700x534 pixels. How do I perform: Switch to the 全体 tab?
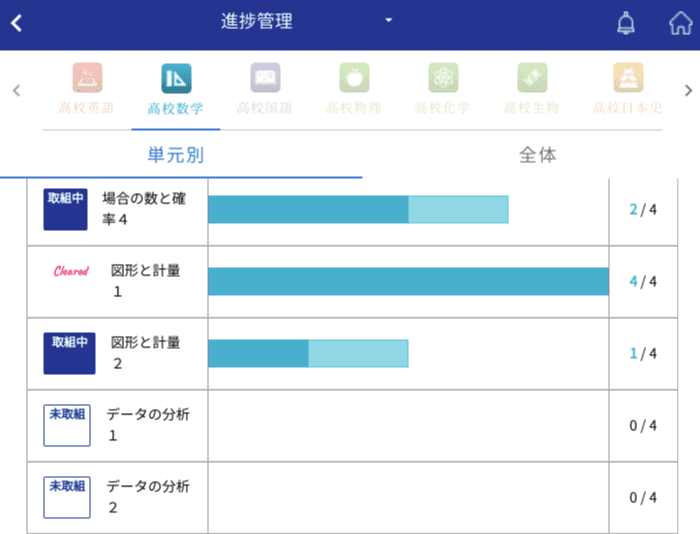(538, 155)
